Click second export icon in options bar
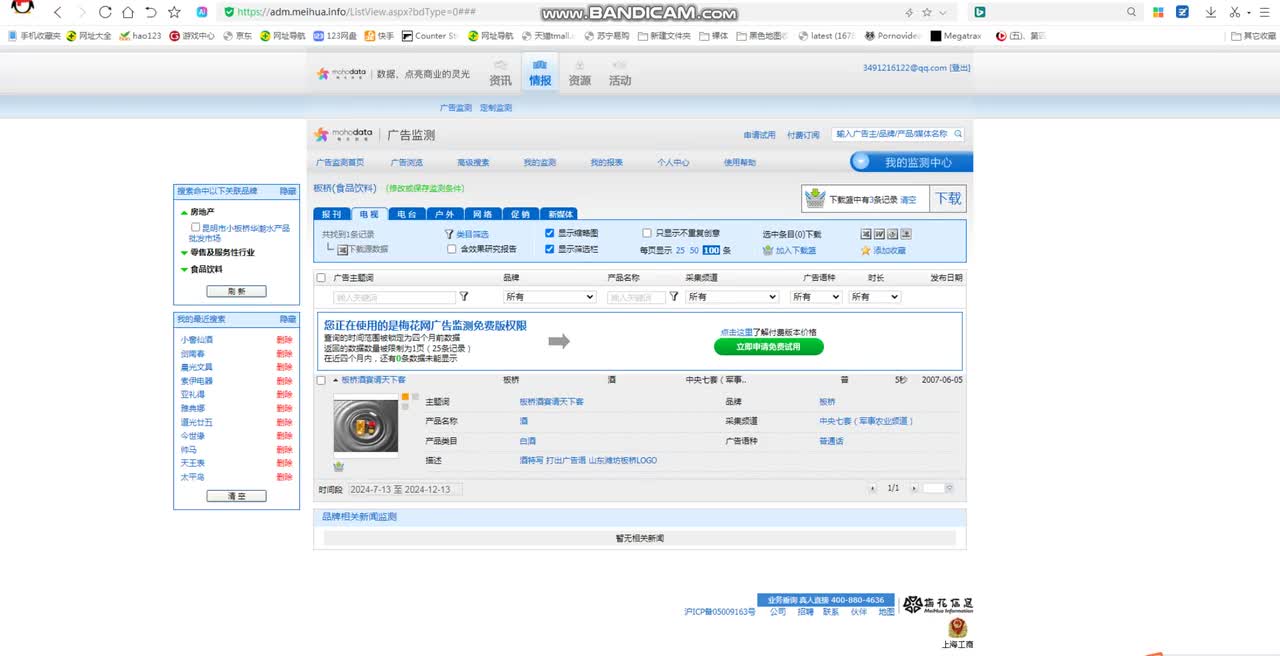This screenshot has height=656, width=1280. point(879,234)
